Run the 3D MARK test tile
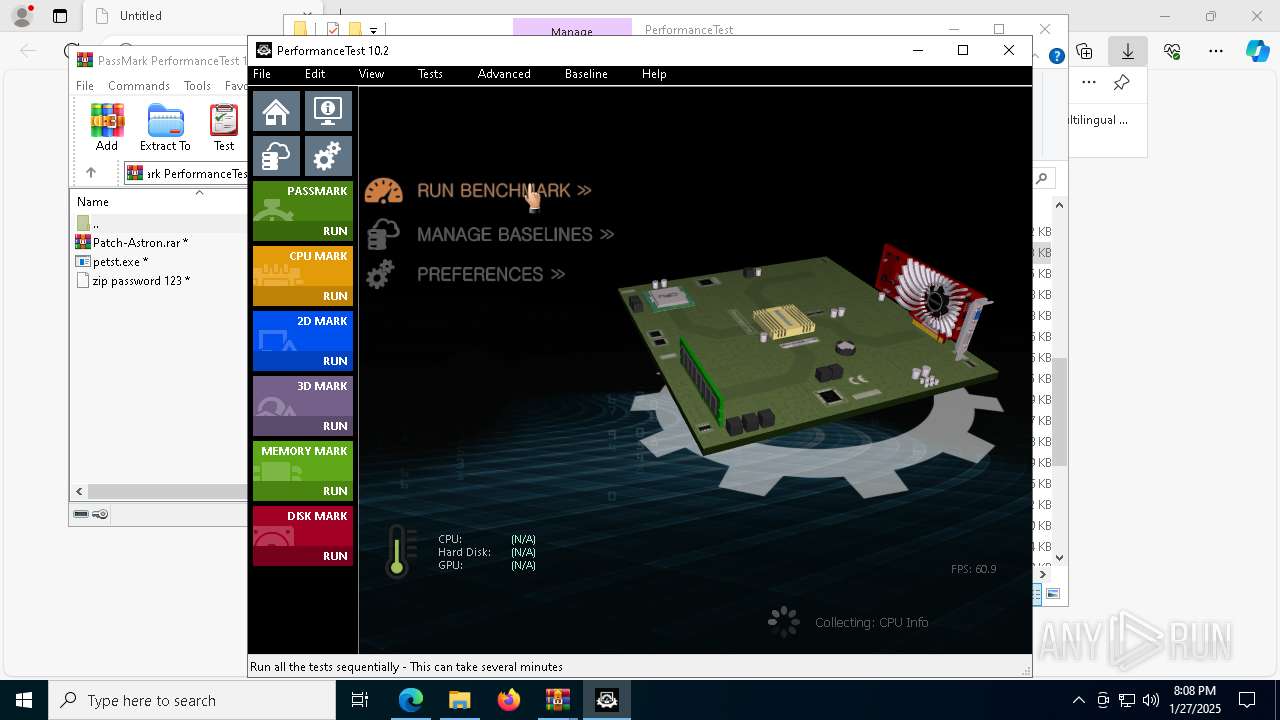Image resolution: width=1280 pixels, height=720 pixels. (x=303, y=406)
